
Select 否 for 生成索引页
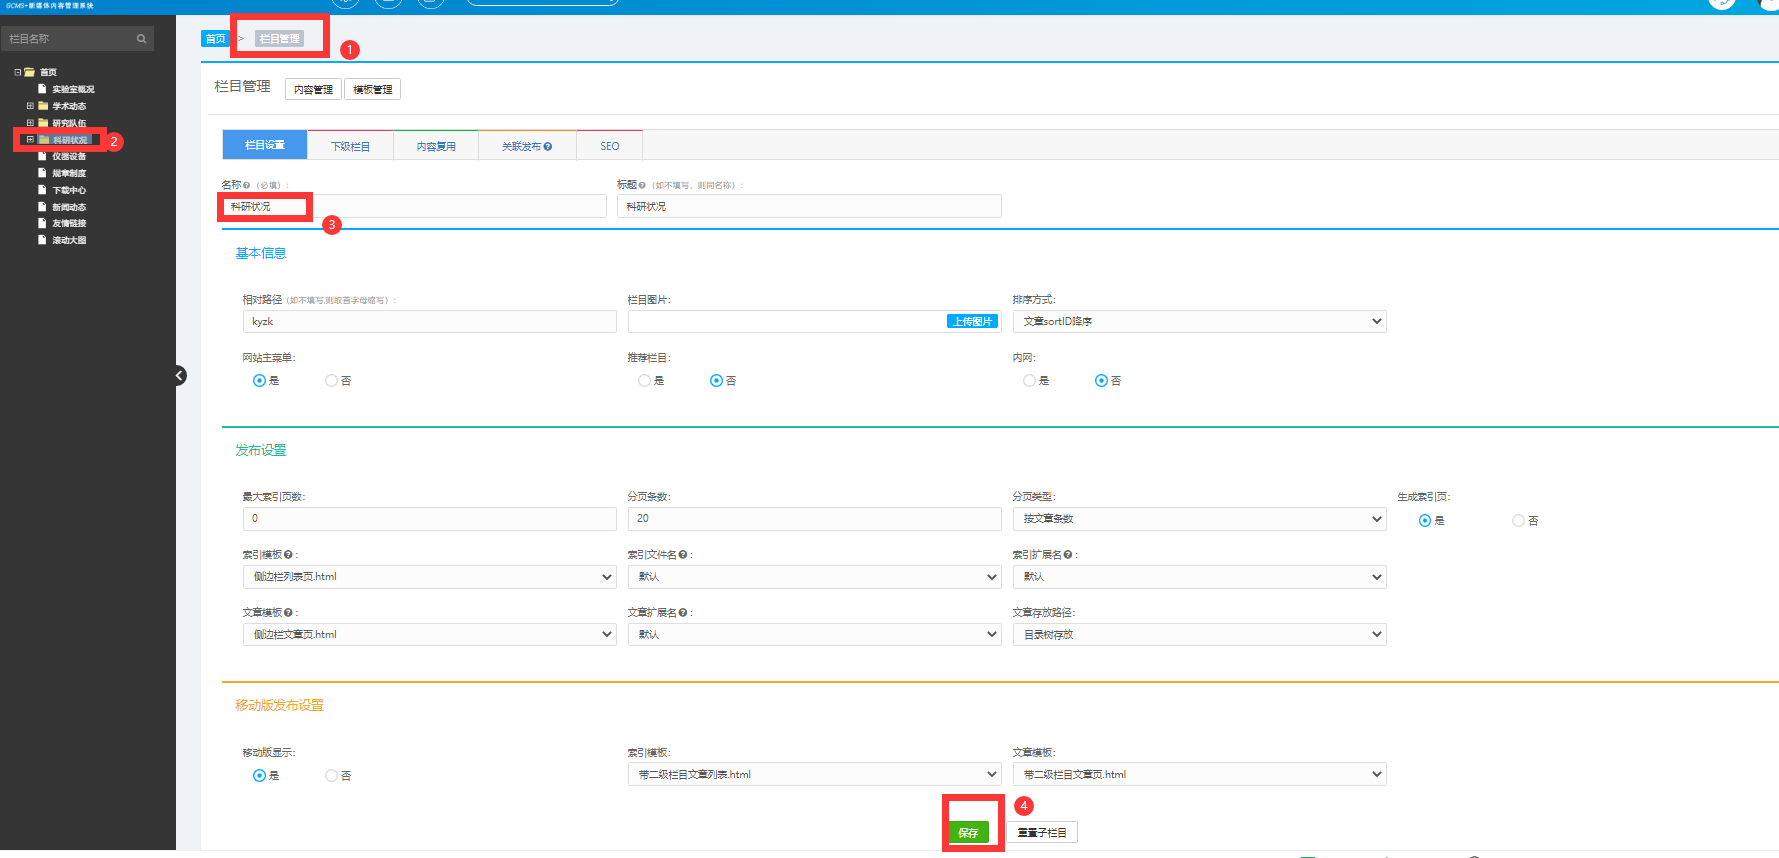(x=1518, y=521)
